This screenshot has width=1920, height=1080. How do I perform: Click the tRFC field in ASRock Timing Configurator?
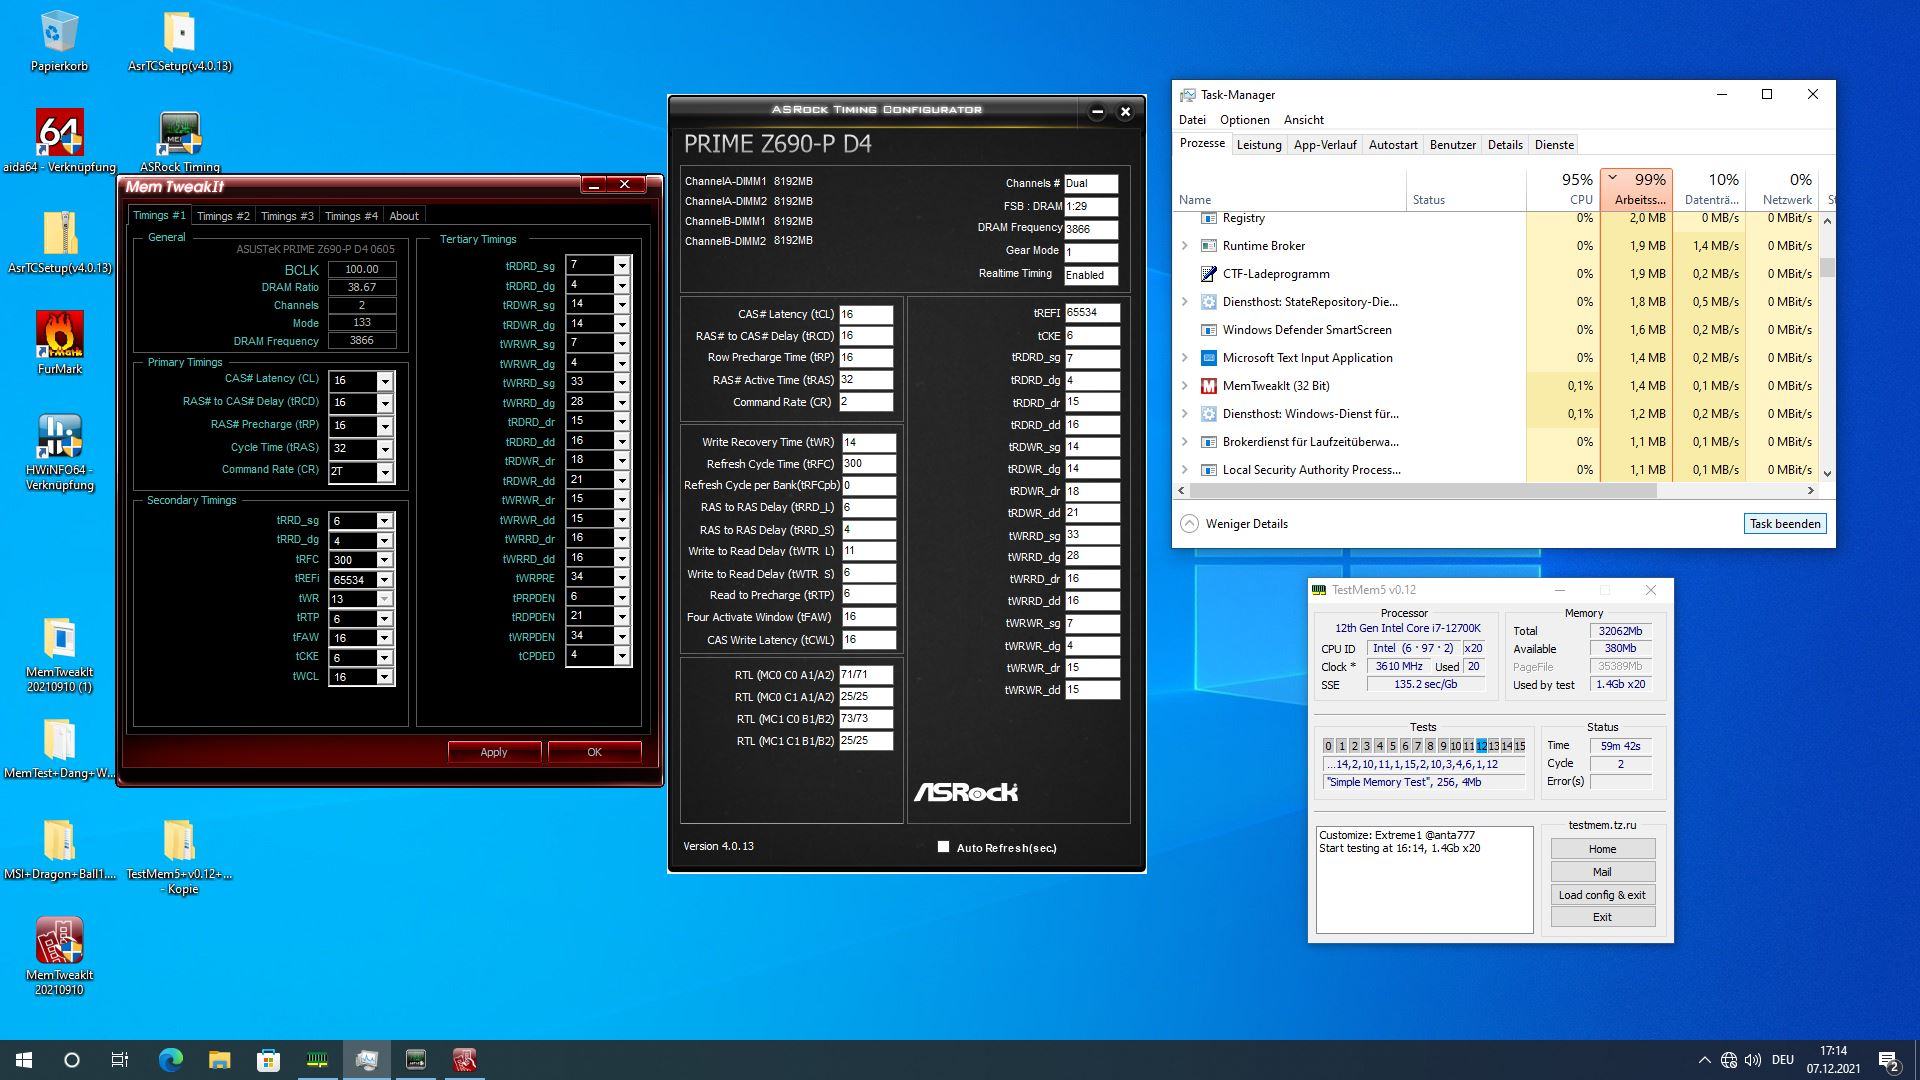[x=868, y=464]
